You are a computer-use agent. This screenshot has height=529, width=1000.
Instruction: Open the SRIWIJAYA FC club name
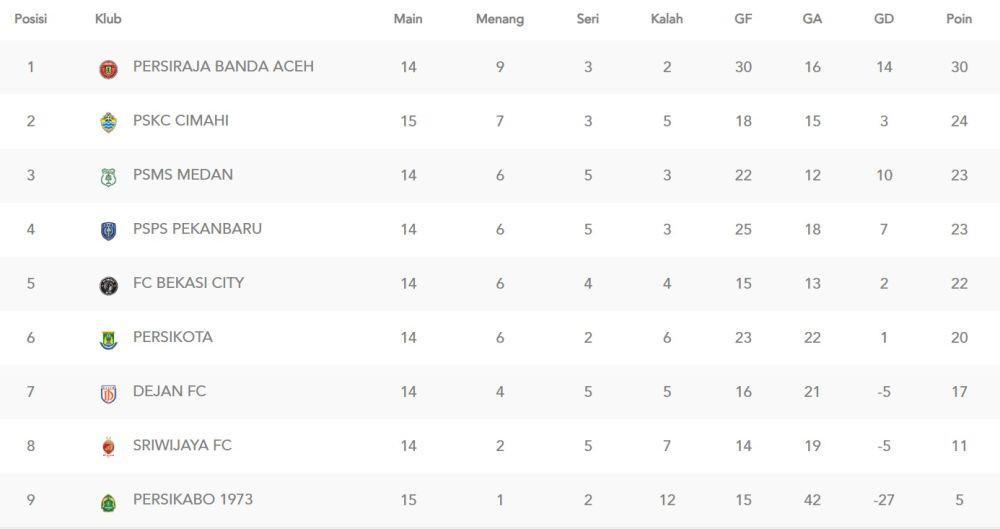pos(182,445)
